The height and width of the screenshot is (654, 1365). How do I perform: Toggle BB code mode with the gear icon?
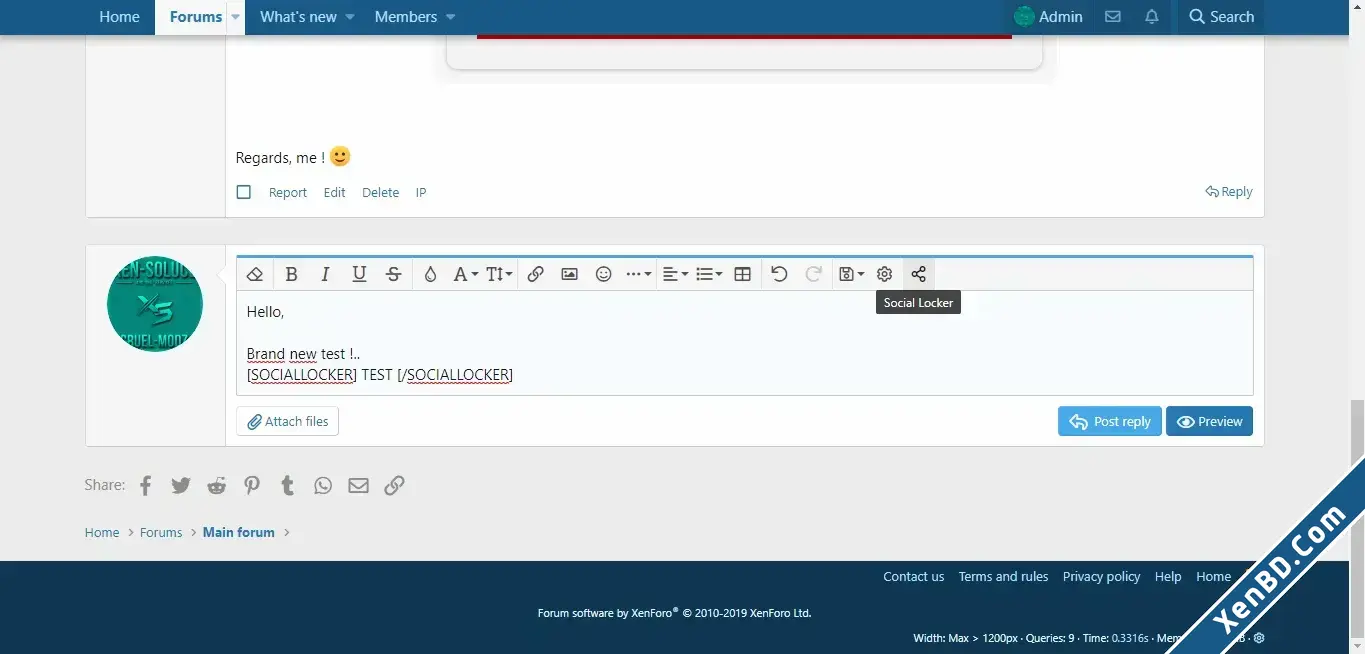[x=884, y=274]
